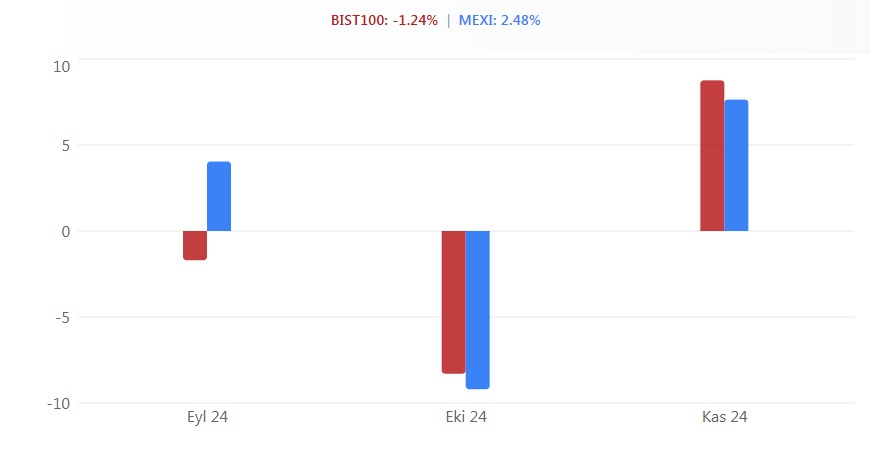Click the 0 label on the y-axis
Screen dimensions: 870x450
click(66, 231)
